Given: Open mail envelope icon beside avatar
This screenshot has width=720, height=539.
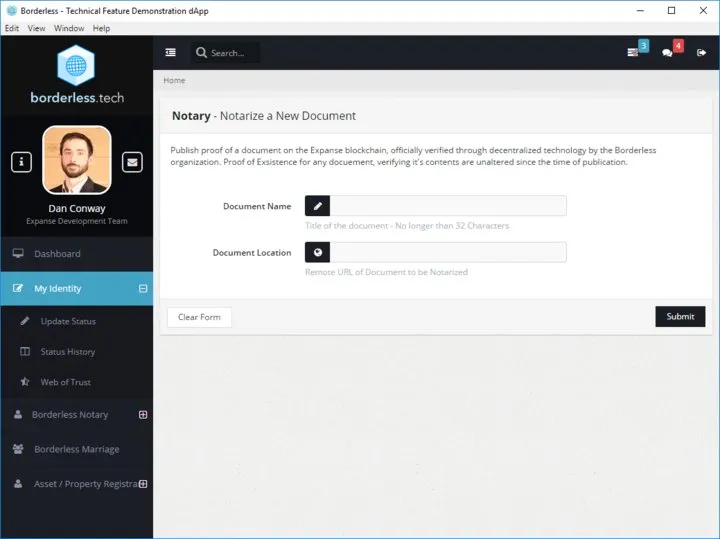Looking at the screenshot, I should tap(132, 162).
